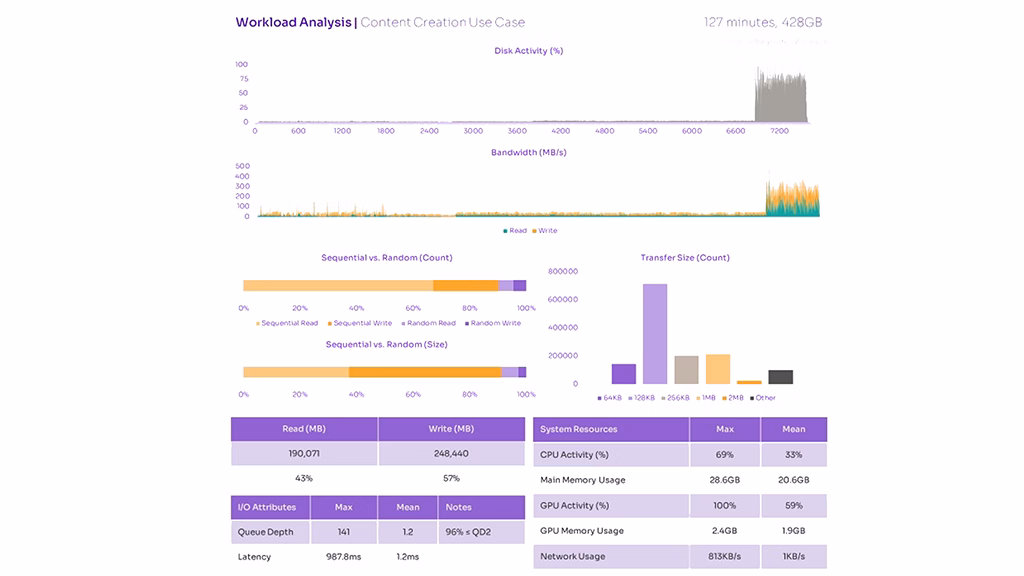Click the "64KB" legend entry
Viewport: 1024px width, 576px height.
(x=609, y=398)
